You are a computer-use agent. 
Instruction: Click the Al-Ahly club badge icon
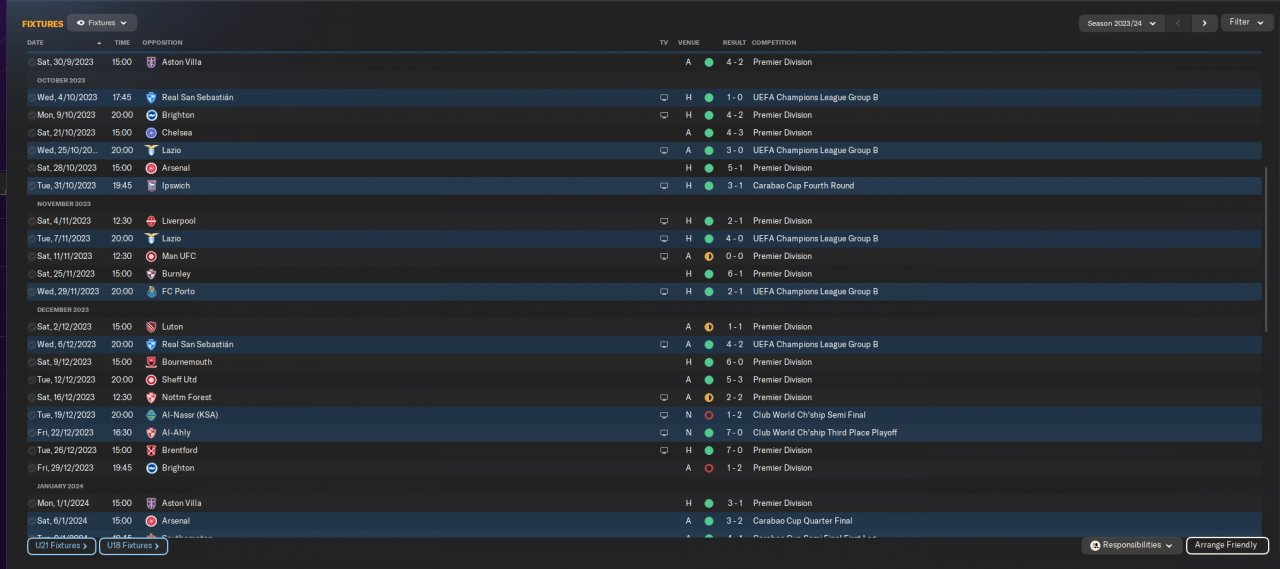click(x=151, y=433)
